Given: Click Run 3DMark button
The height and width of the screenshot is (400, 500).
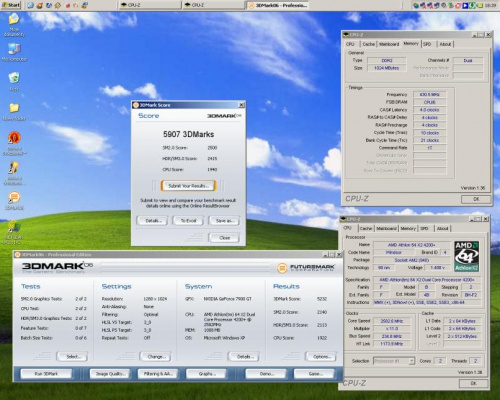Looking at the screenshot, I should click(x=46, y=374).
